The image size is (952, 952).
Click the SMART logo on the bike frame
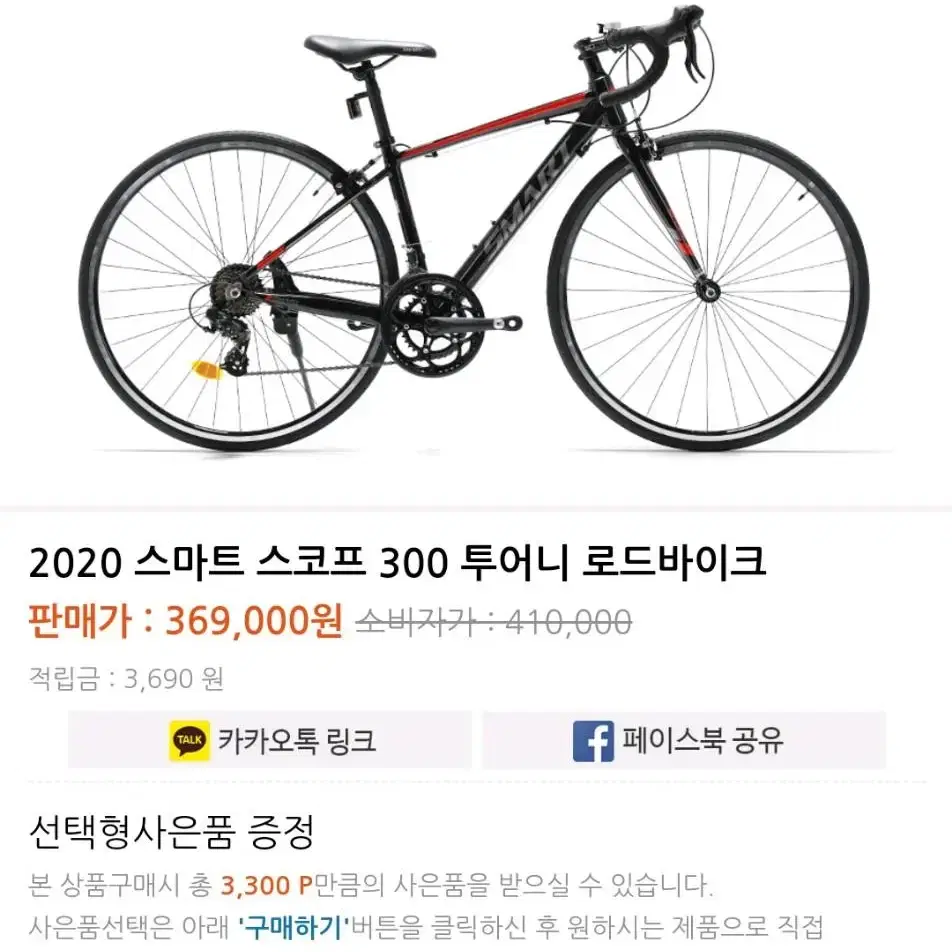(x=527, y=199)
